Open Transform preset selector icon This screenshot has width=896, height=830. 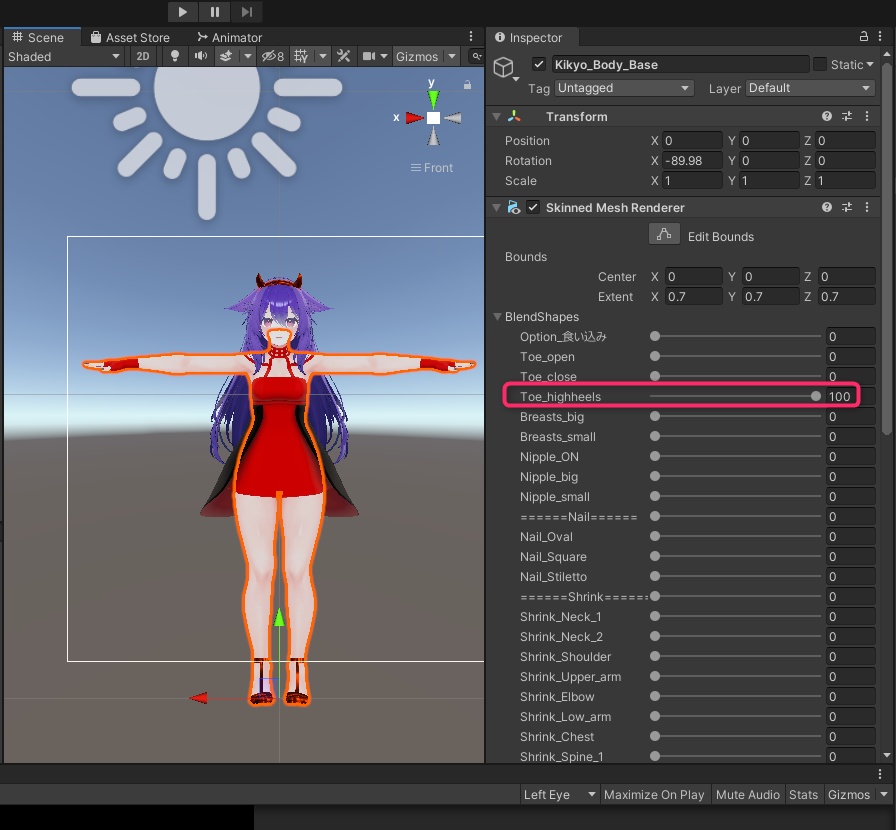[x=847, y=116]
